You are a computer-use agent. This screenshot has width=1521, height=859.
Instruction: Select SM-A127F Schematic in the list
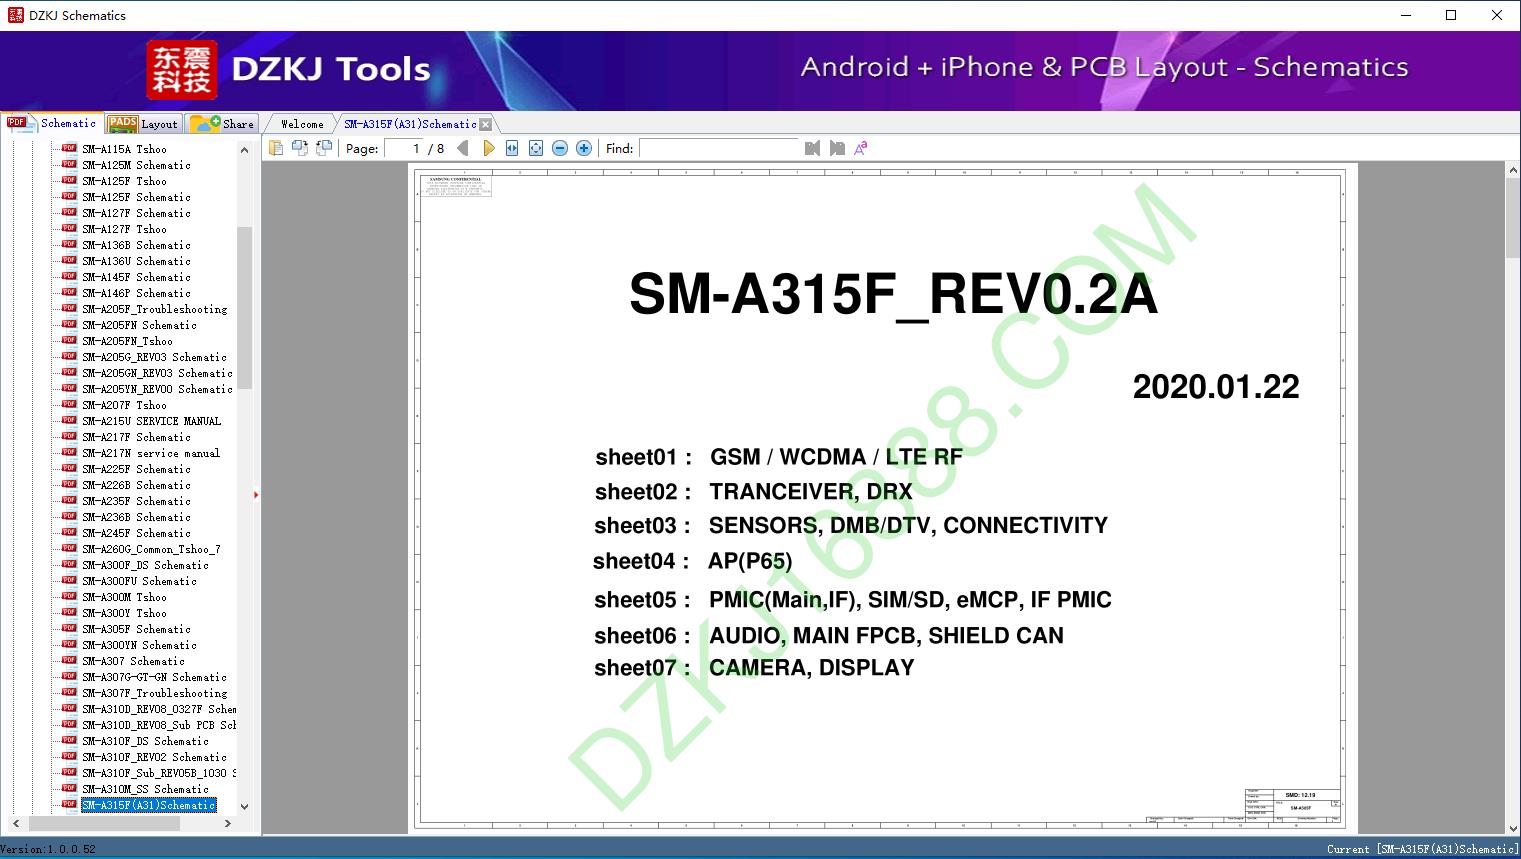pos(136,213)
